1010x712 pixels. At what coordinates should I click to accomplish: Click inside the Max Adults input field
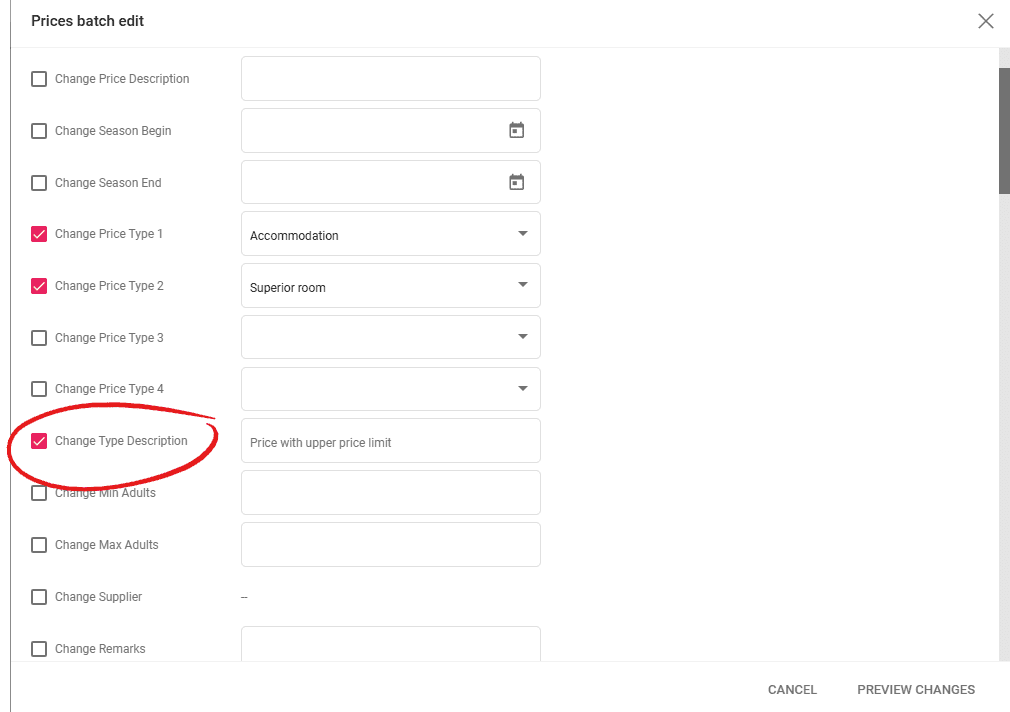click(x=390, y=544)
